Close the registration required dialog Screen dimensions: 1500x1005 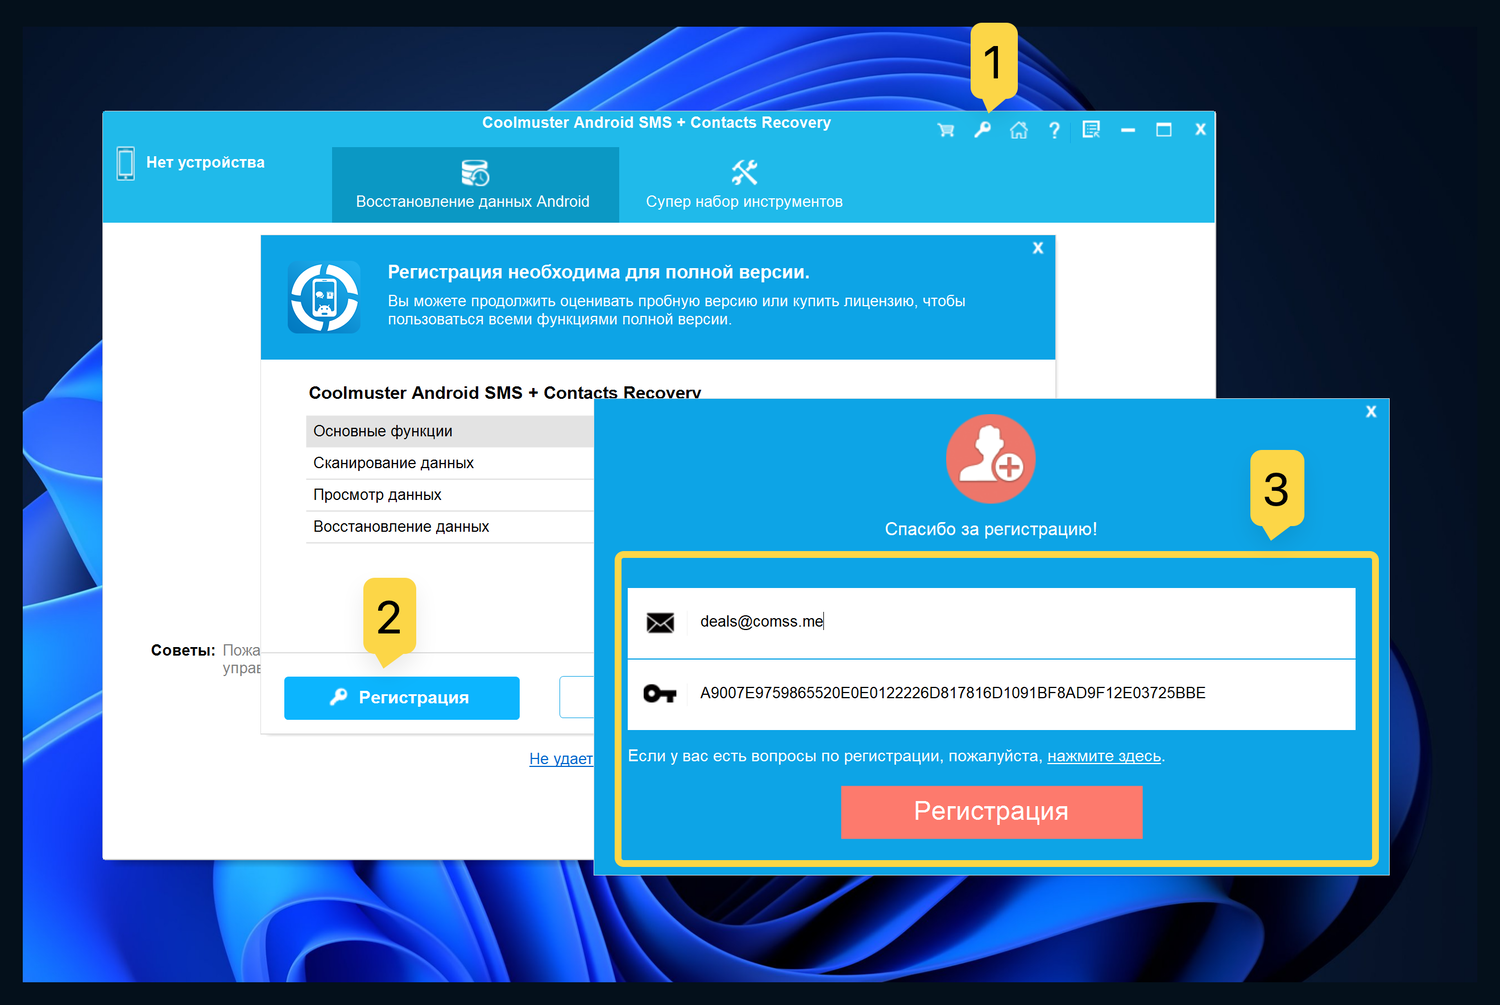pos(1038,248)
